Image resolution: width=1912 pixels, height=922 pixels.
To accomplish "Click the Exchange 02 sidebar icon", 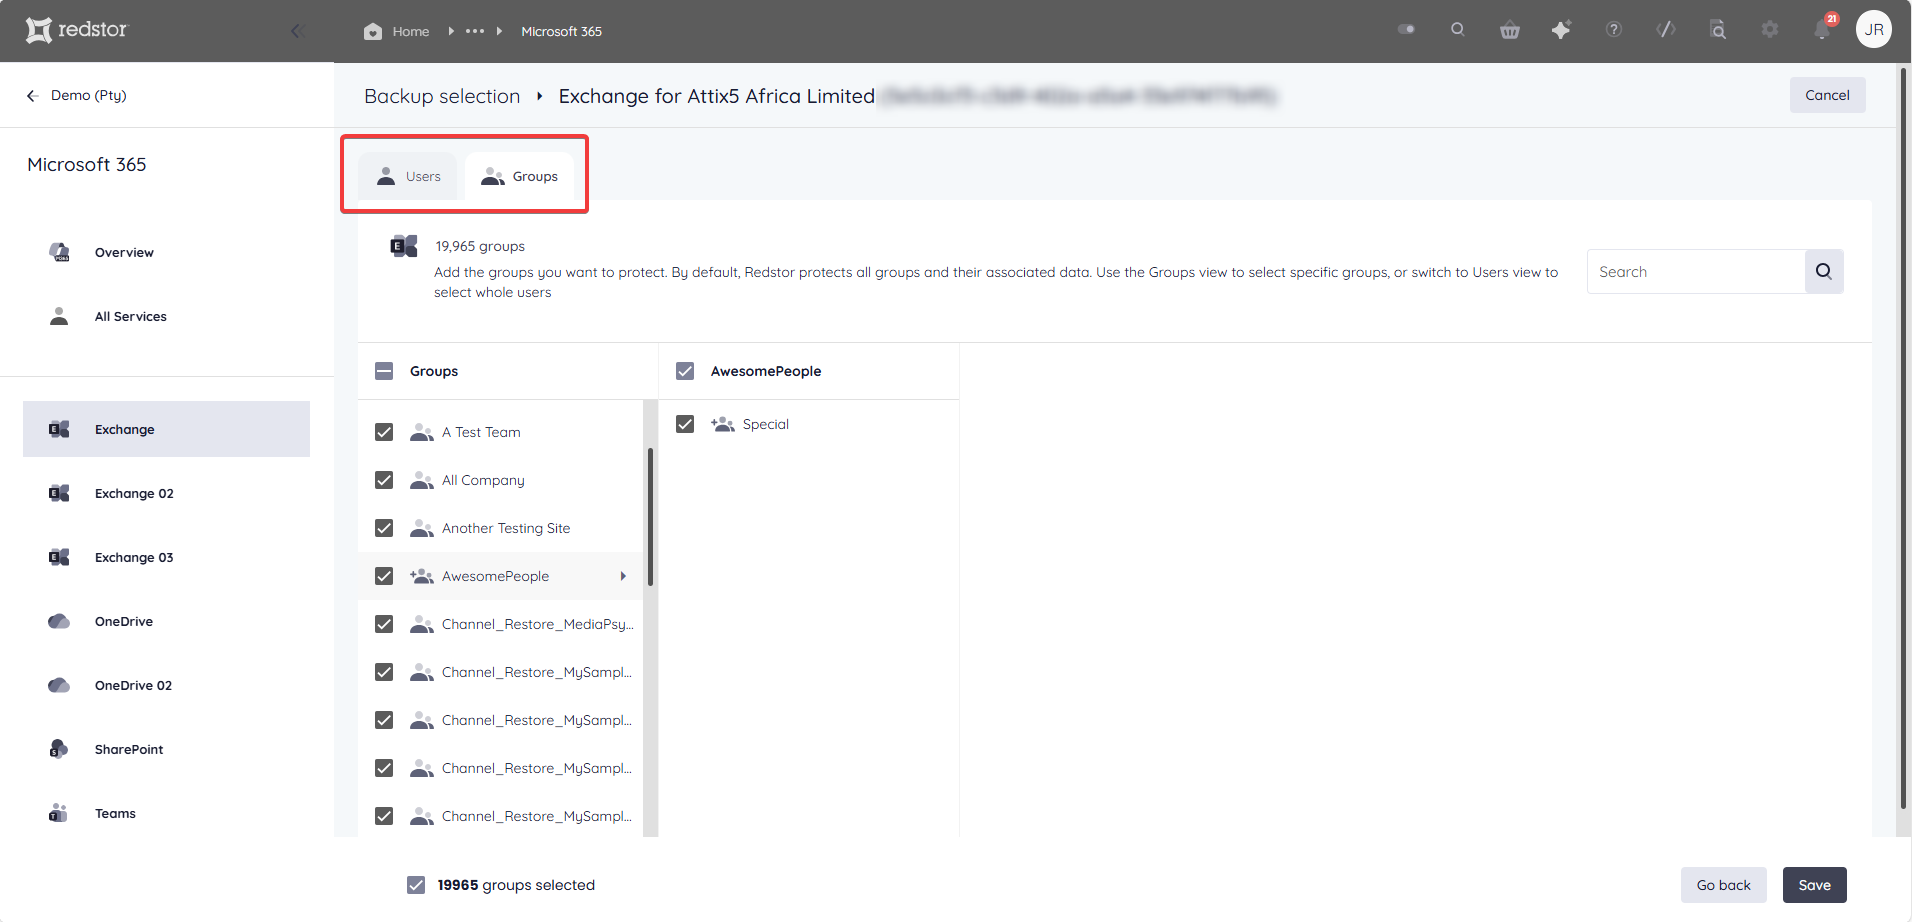I will click(x=59, y=493).
